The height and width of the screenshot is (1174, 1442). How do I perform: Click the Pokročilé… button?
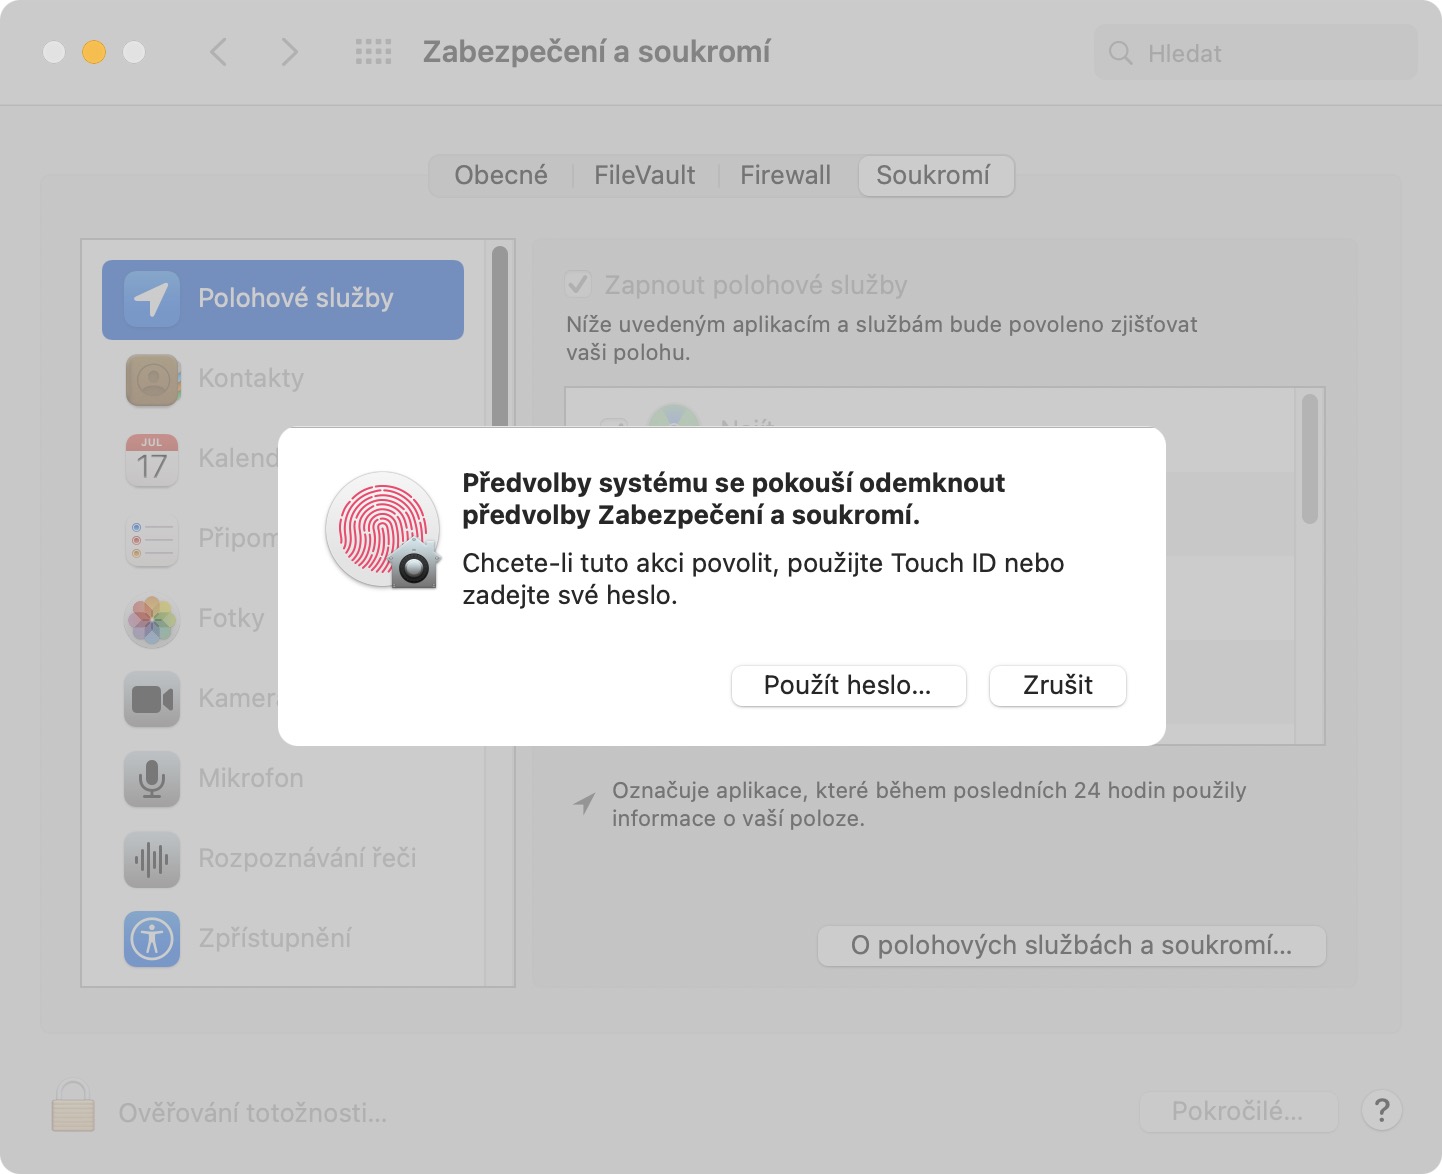coord(1239,1111)
